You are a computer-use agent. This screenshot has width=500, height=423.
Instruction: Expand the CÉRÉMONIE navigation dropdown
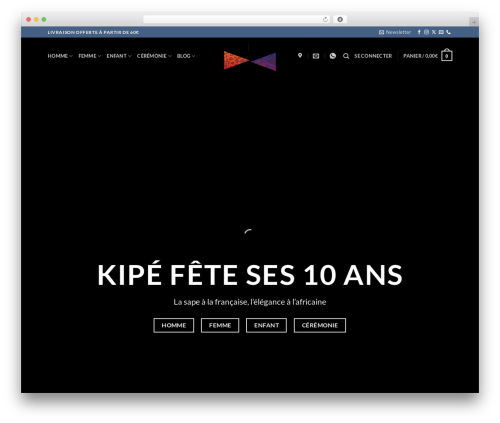coord(154,56)
